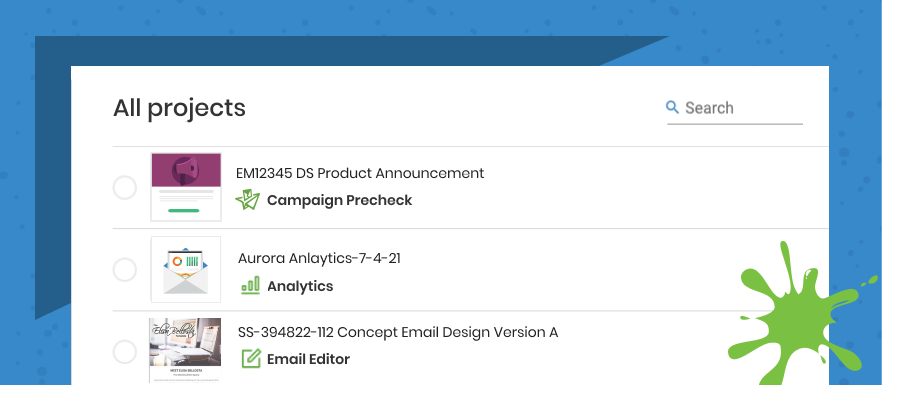Viewport: 900px width, 401px height.
Task: Open the envelope chart thumbnail for Aurora
Action: click(185, 269)
